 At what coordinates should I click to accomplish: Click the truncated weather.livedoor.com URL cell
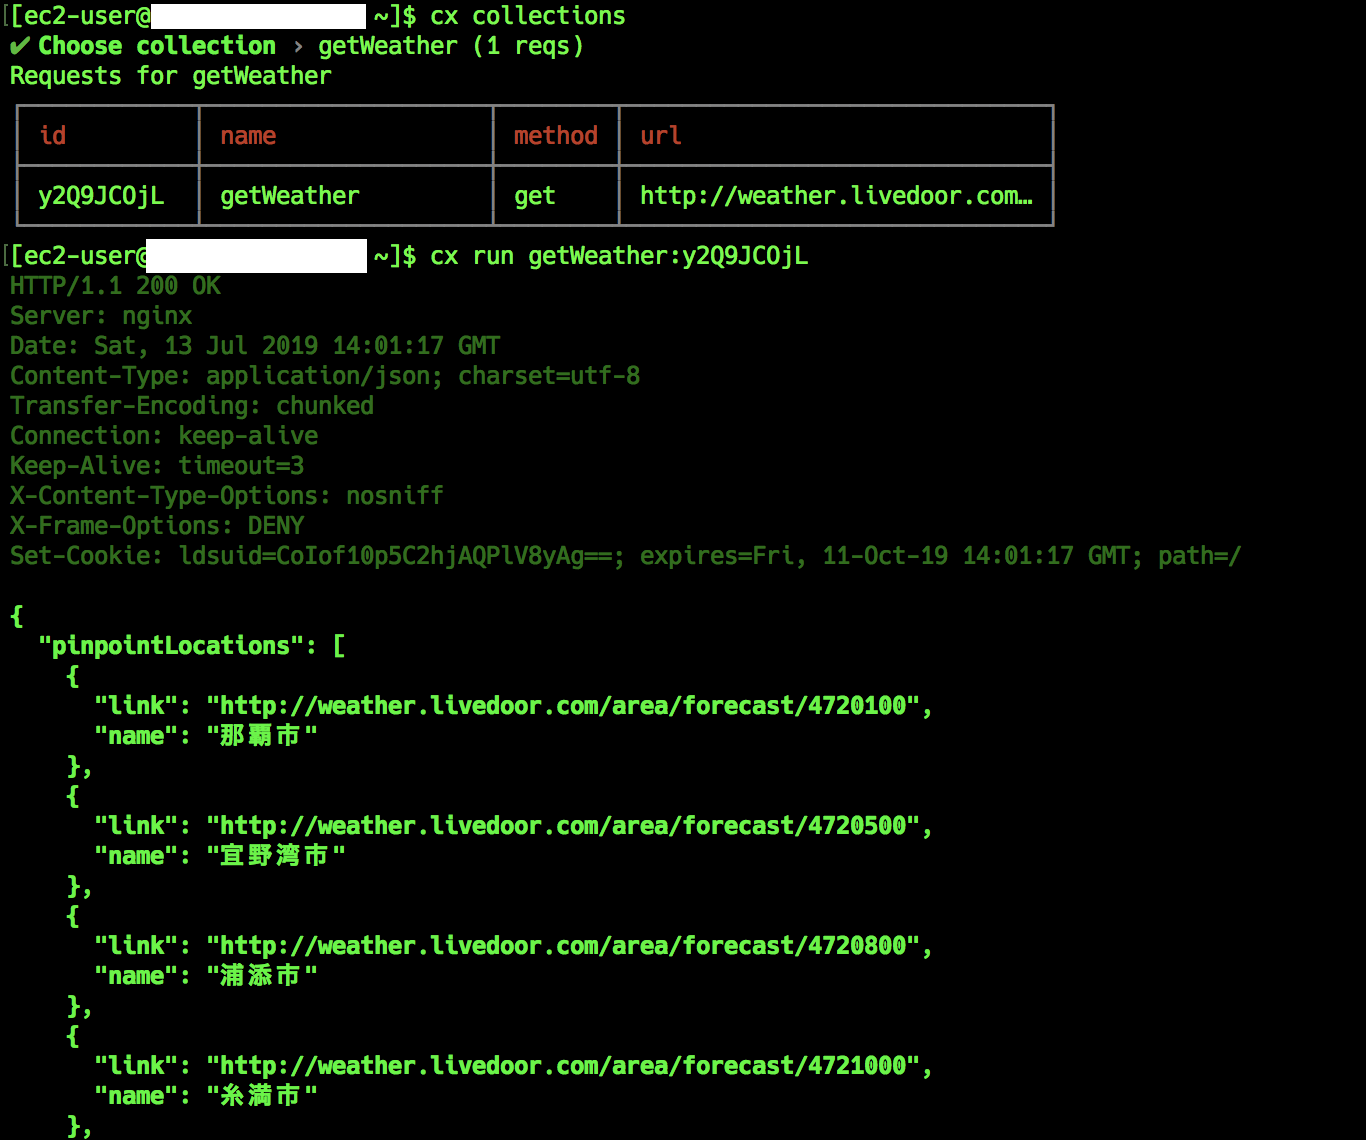tap(835, 196)
